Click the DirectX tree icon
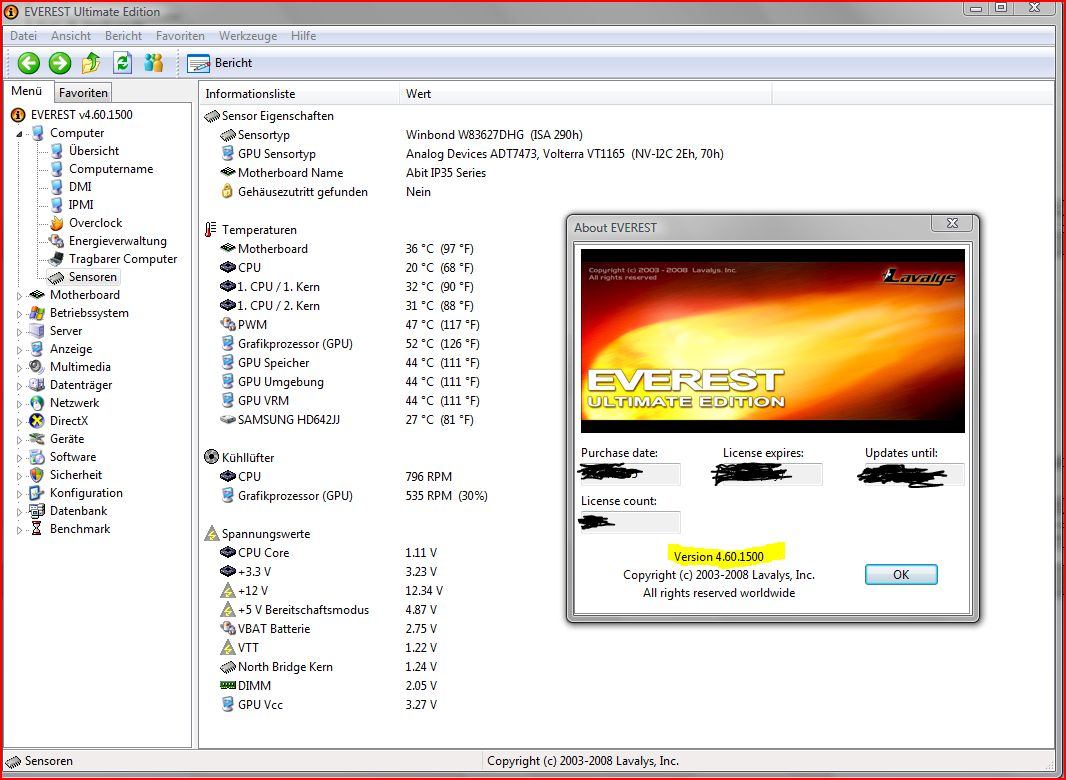Viewport: 1066px width, 780px height. point(37,421)
